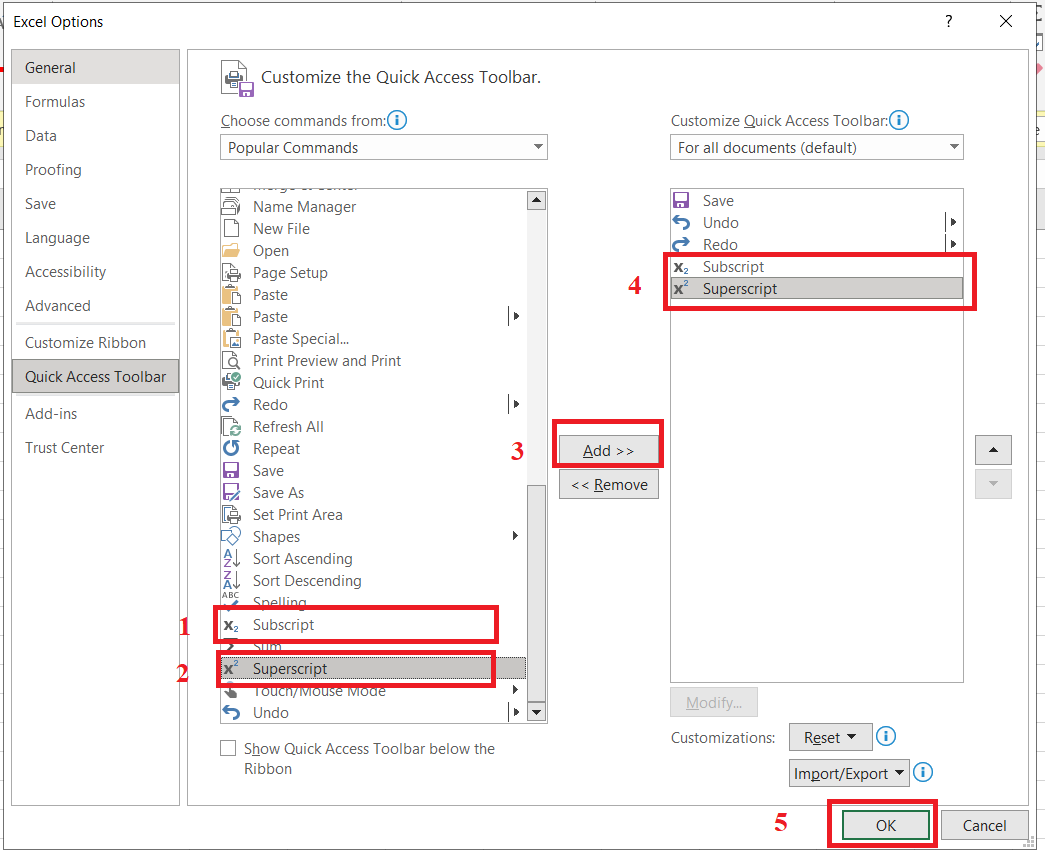1045x850 pixels.
Task: Click the Sort Ascending A-Z icon
Action: pos(231,559)
